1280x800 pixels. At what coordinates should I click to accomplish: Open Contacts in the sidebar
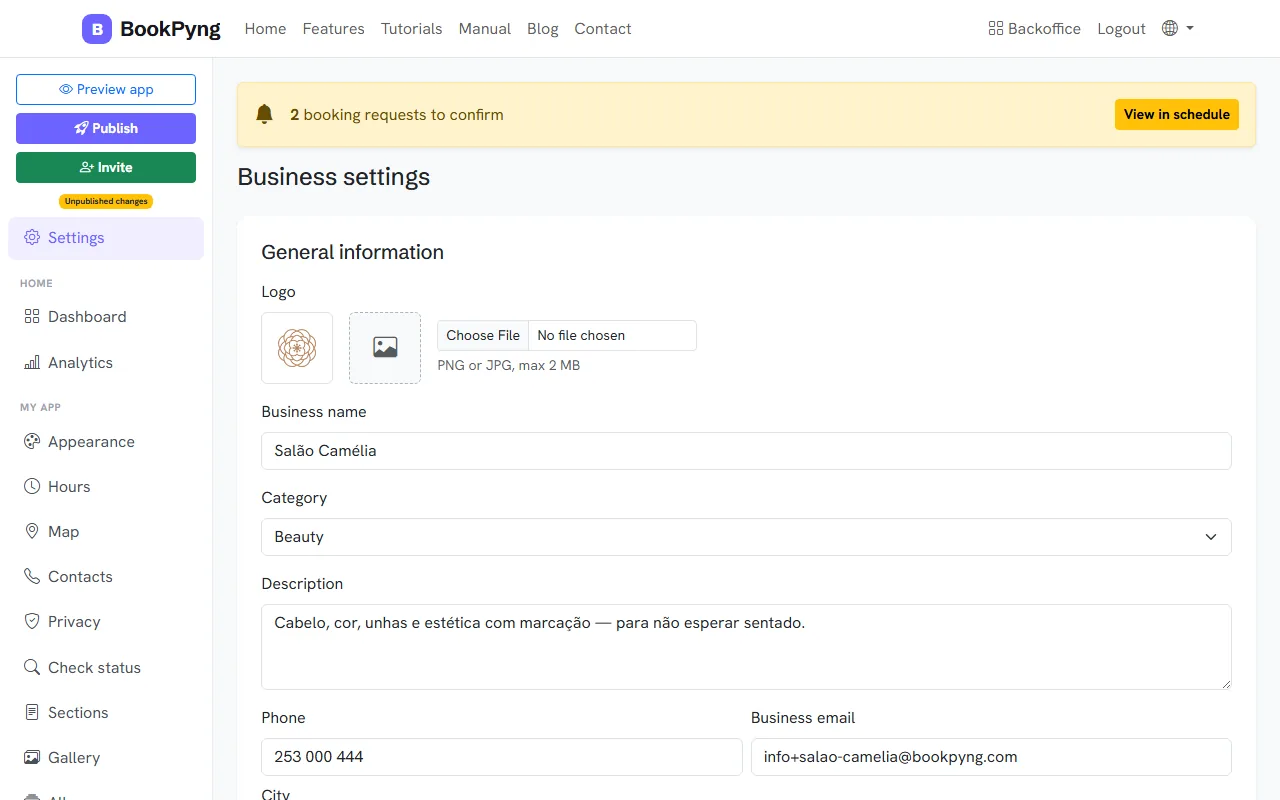(x=106, y=577)
